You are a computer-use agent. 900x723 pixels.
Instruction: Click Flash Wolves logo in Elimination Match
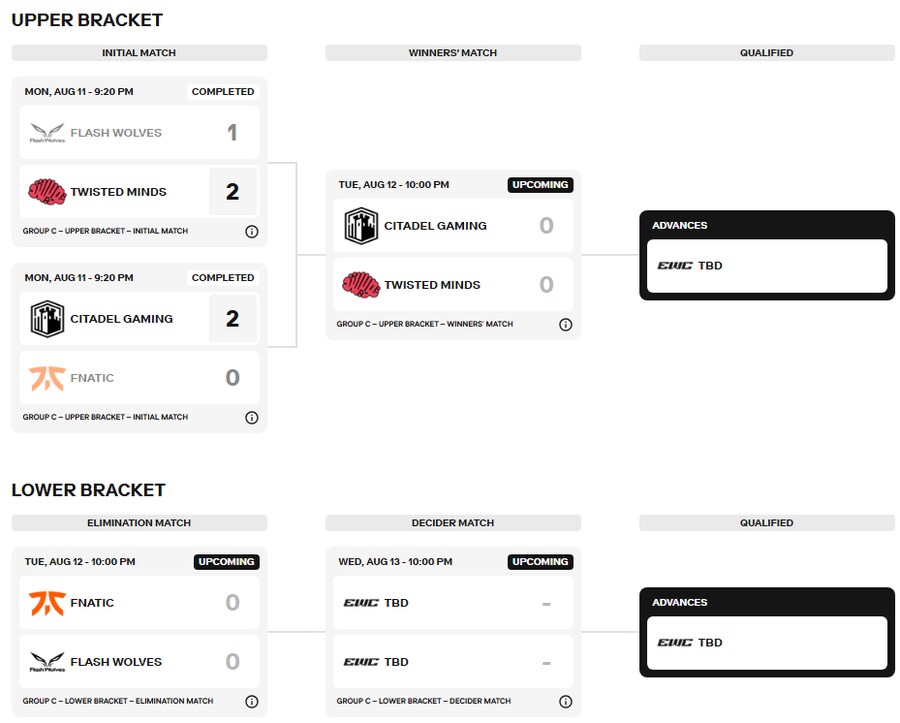coord(47,662)
